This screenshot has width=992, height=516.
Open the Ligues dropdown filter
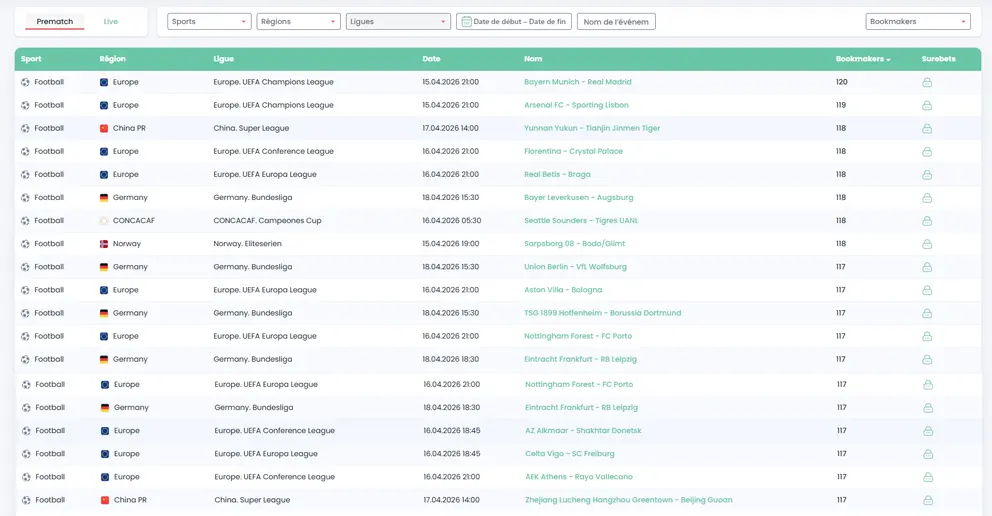(398, 21)
